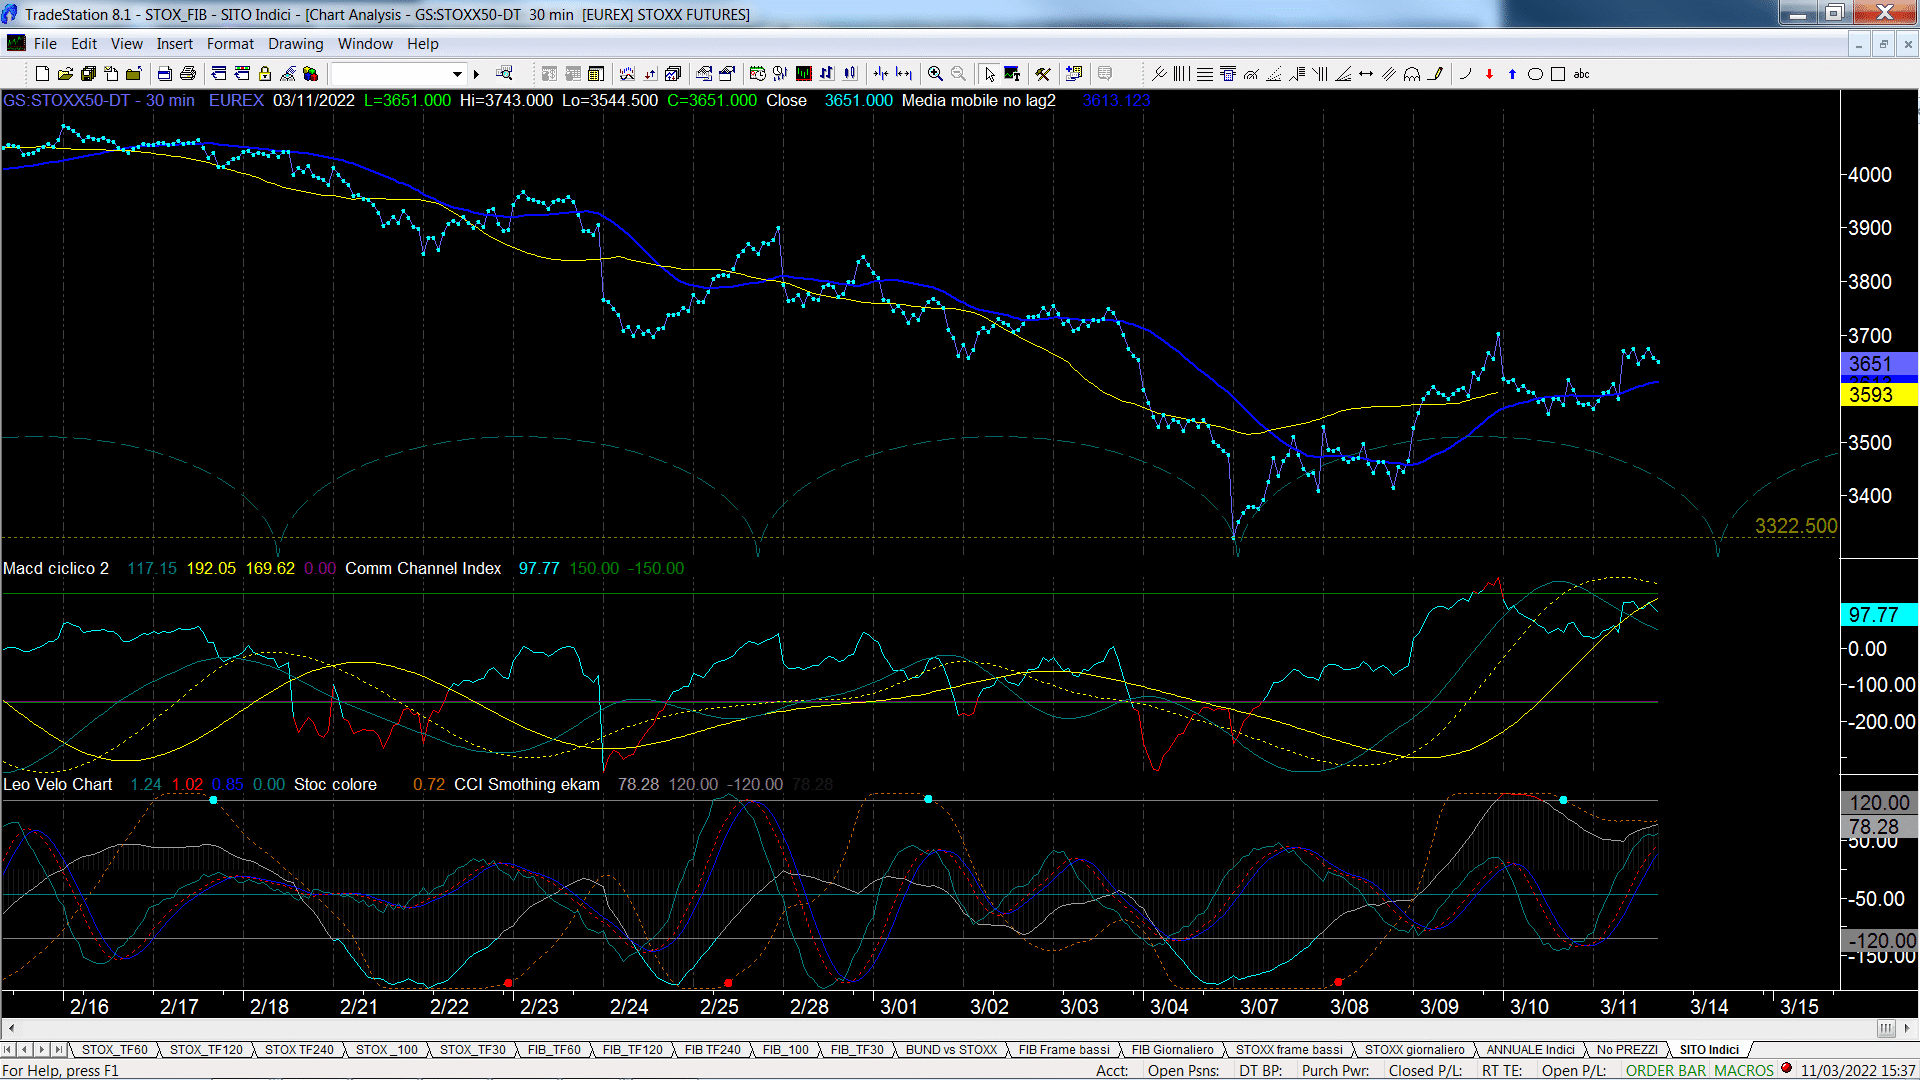
Task: Select the parallel lines drawing tool
Action: [1389, 74]
